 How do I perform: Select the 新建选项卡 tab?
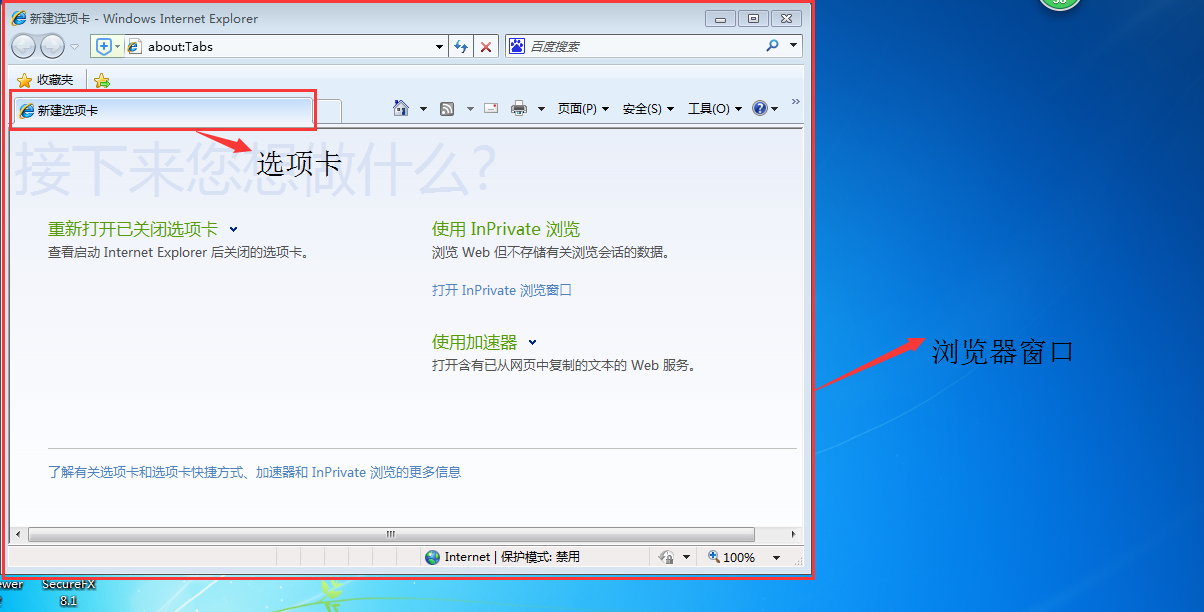(x=160, y=110)
